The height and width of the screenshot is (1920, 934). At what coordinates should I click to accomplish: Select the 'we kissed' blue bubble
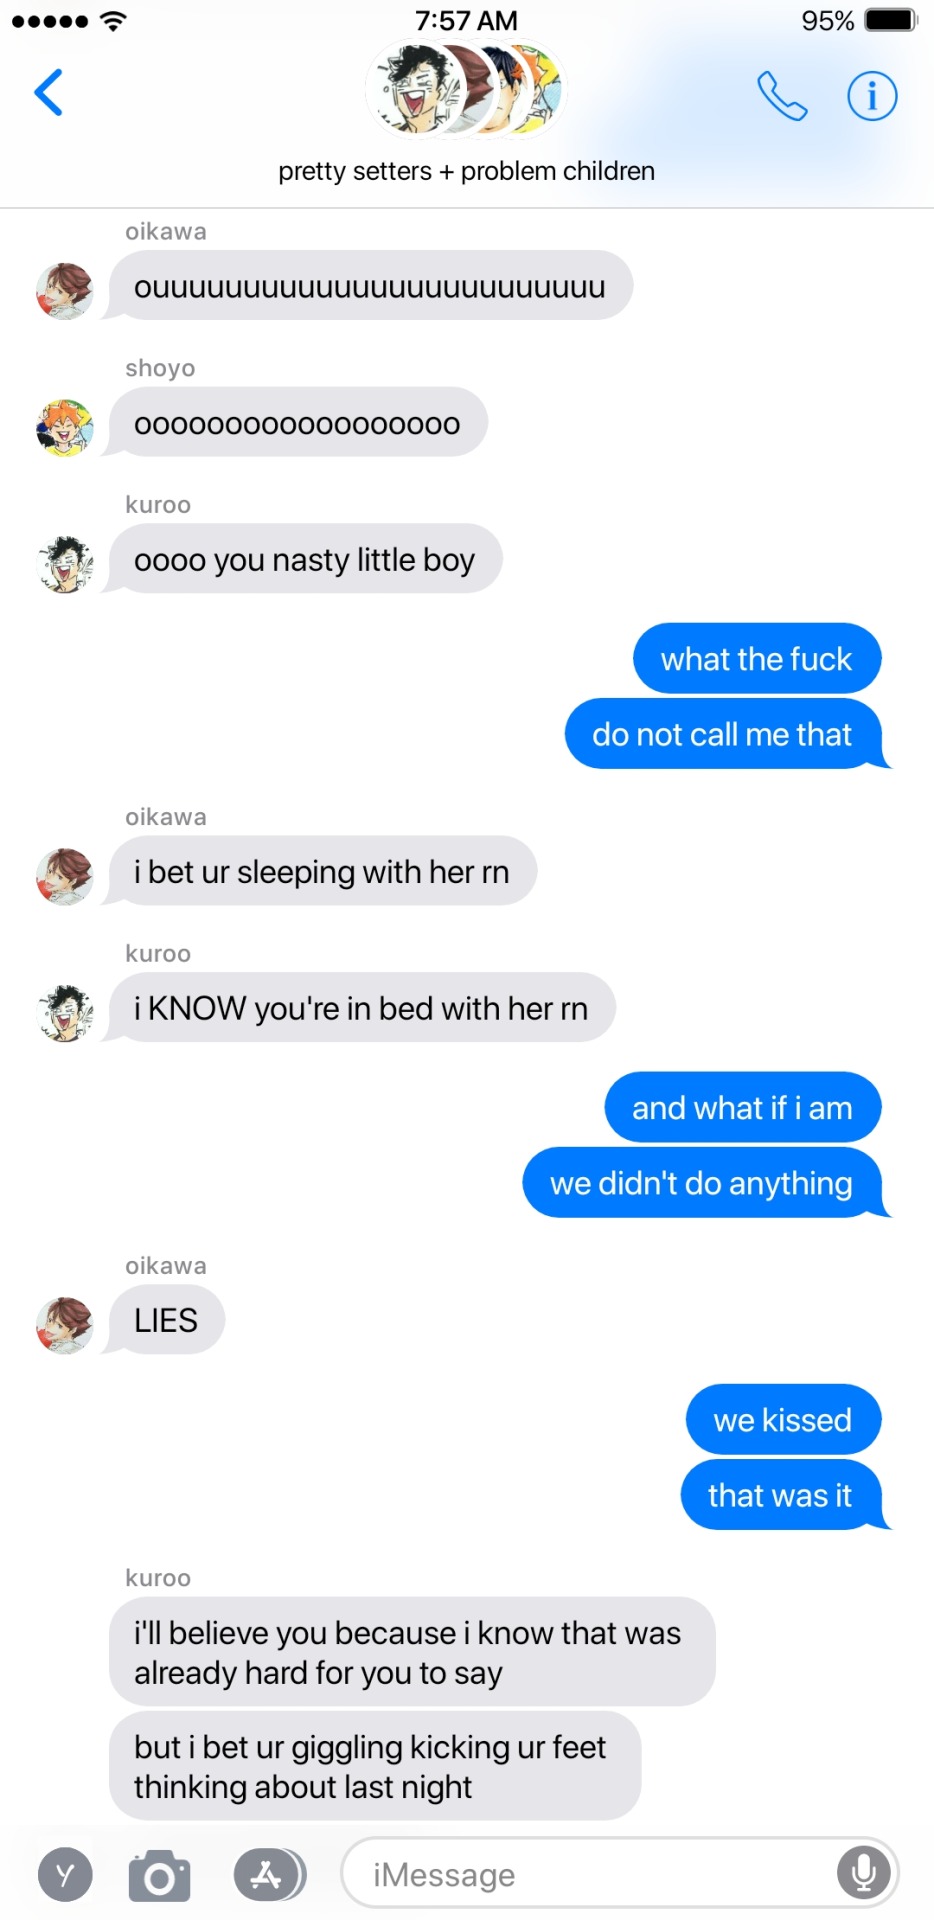pos(783,1419)
